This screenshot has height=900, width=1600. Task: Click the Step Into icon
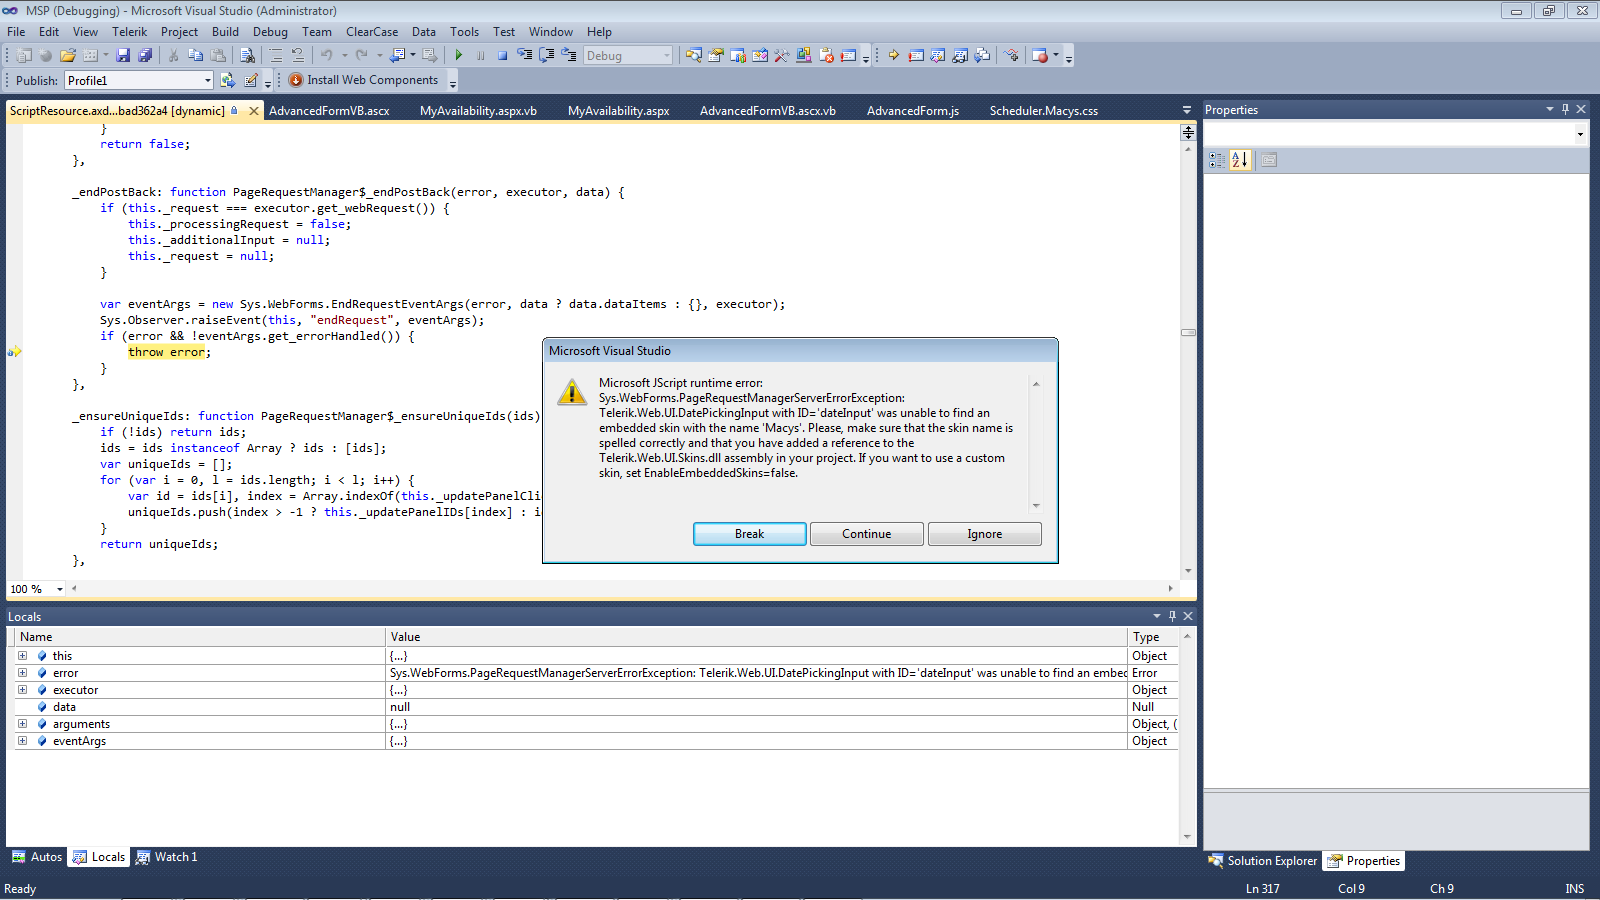click(x=525, y=56)
